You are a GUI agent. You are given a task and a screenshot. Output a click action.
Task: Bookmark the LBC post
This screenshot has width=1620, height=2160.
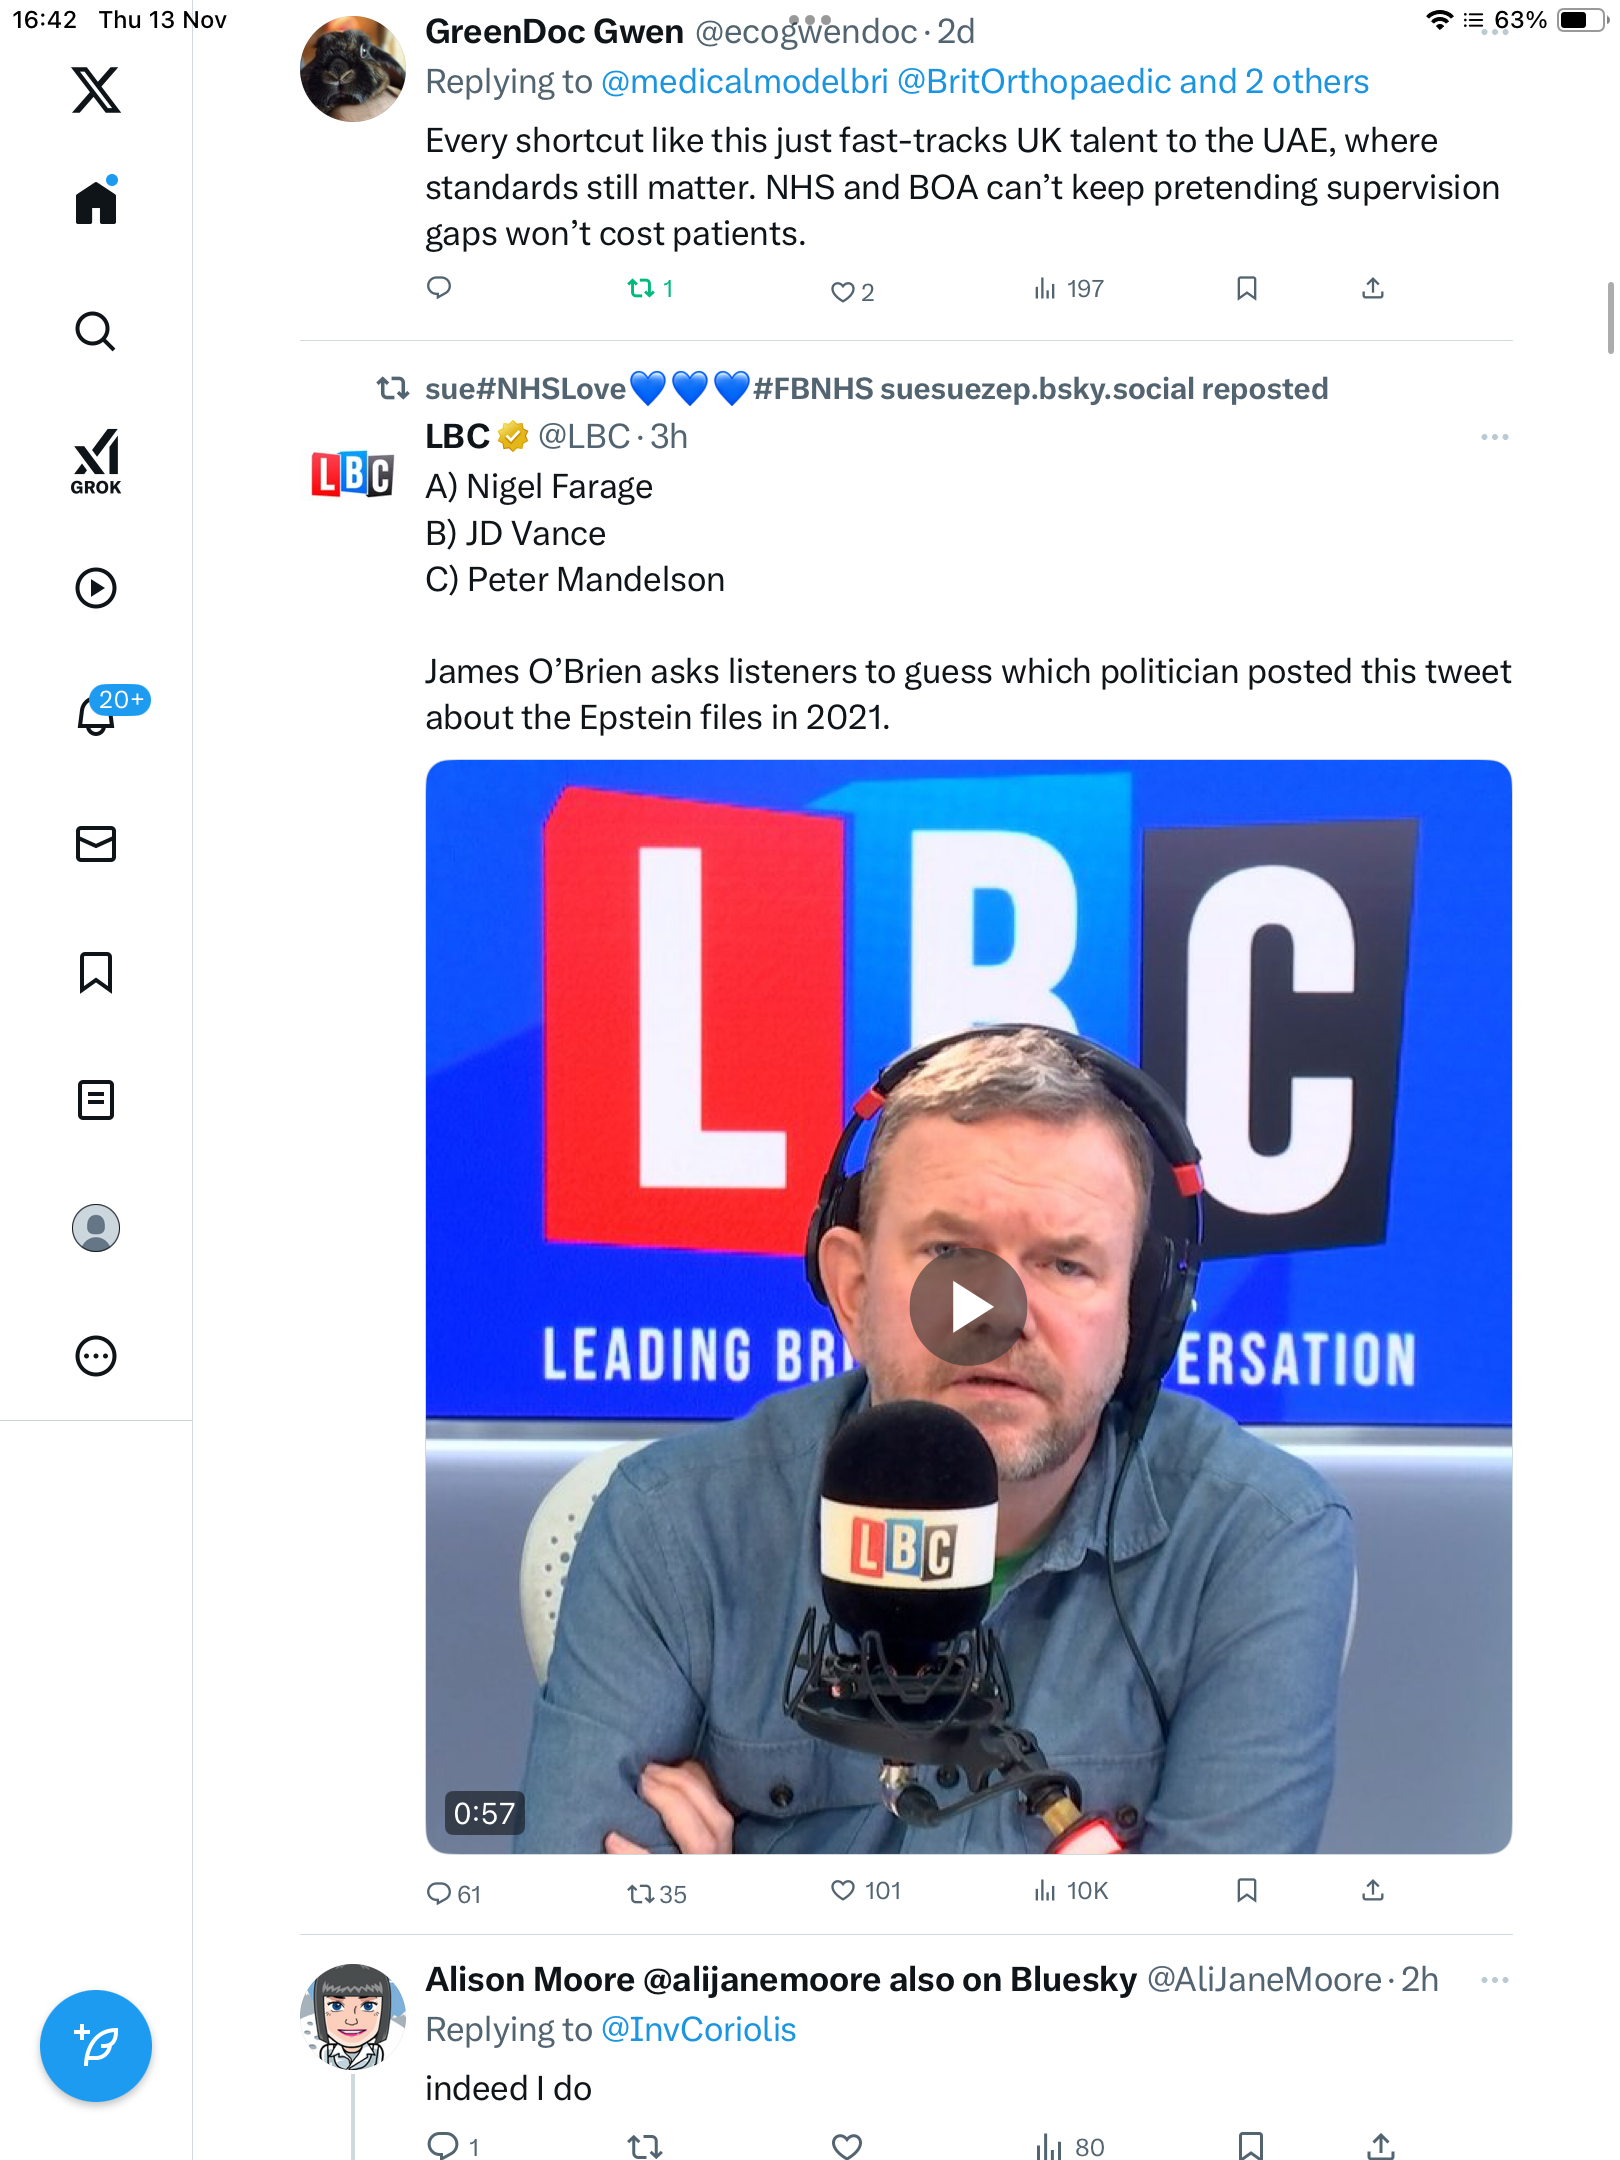point(1246,1890)
